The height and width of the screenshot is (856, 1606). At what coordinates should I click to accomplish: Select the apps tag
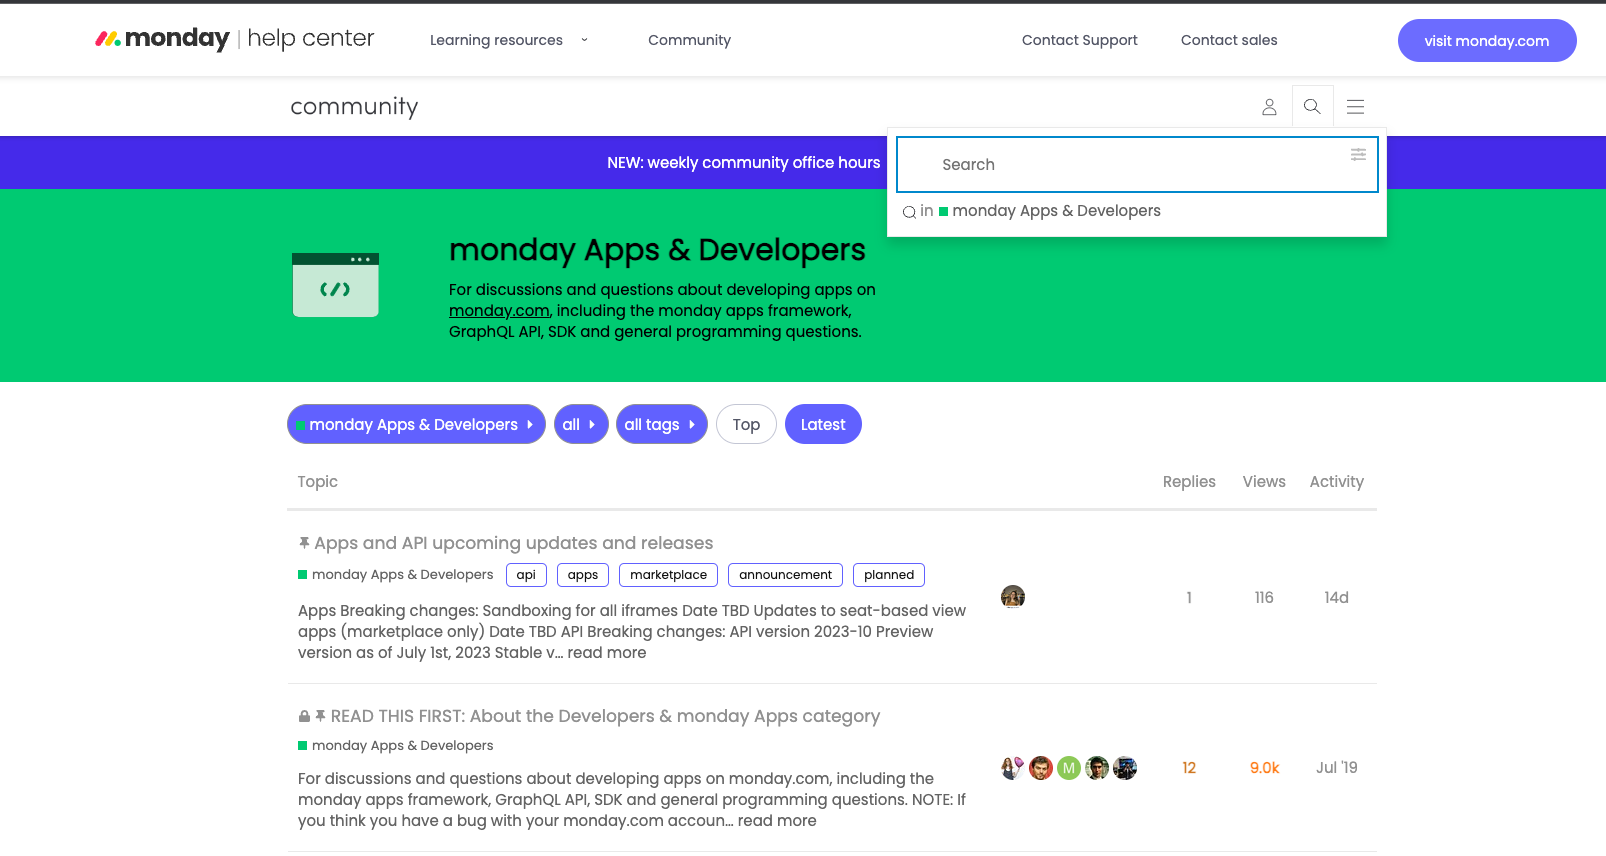(583, 575)
